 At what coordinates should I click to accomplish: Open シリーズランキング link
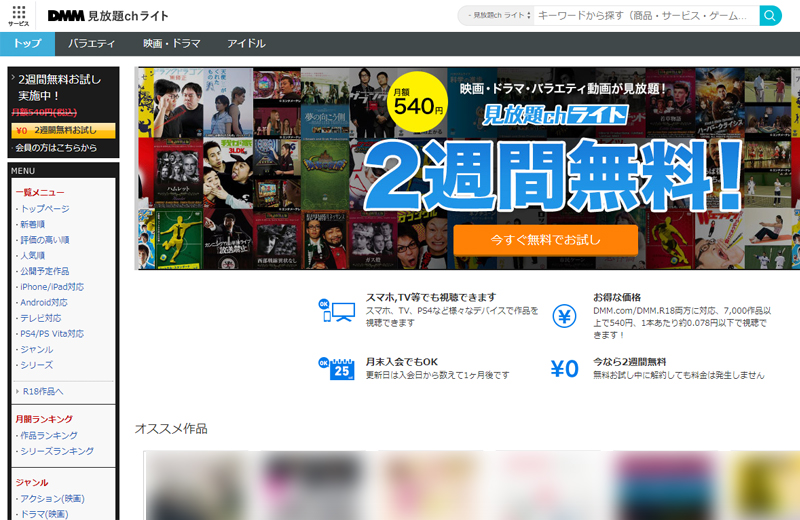(x=57, y=451)
